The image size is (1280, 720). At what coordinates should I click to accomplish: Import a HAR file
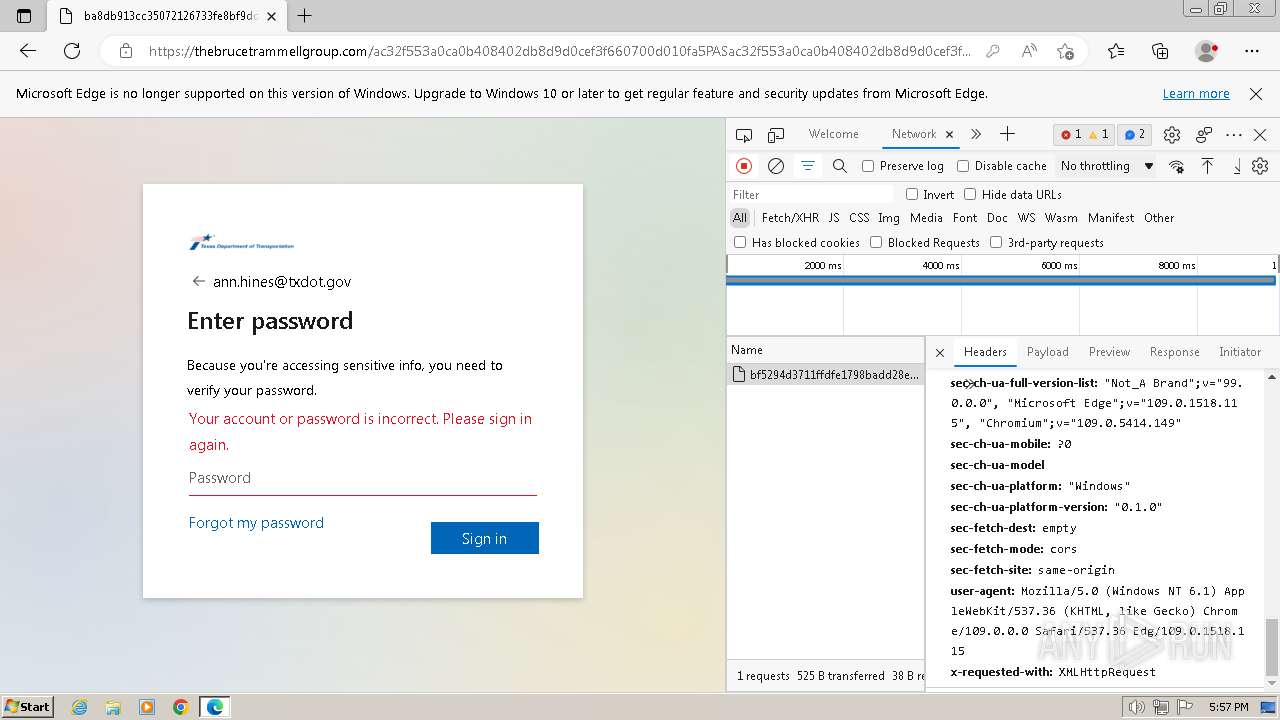1208,166
